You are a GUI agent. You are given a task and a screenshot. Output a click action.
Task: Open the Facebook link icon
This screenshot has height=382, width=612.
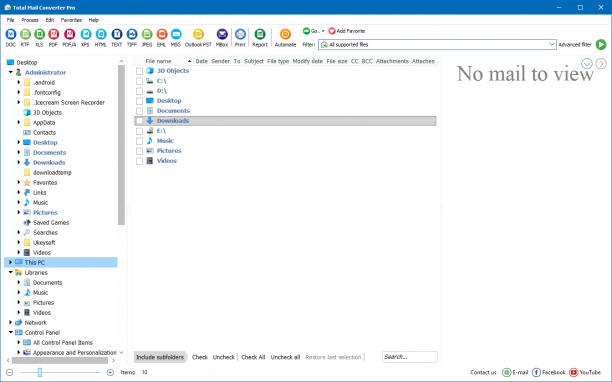click(x=536, y=372)
